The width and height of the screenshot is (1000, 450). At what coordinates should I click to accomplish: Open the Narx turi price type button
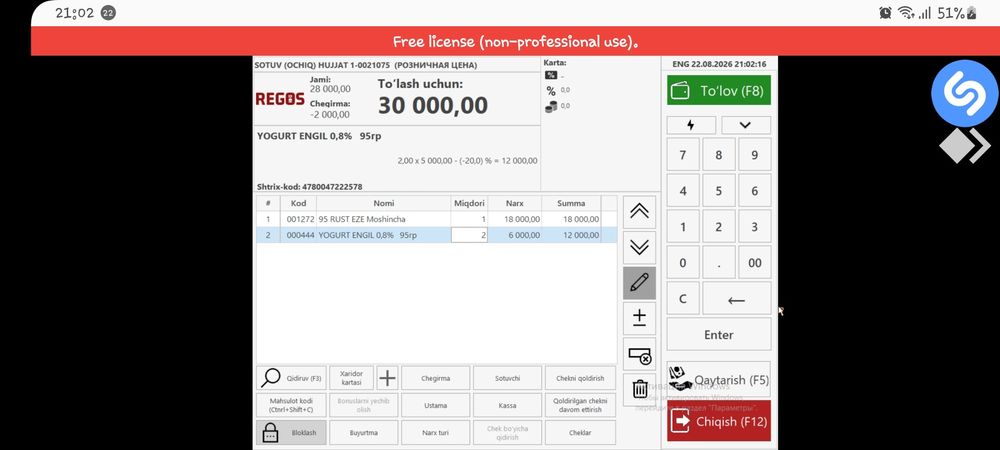coord(436,432)
